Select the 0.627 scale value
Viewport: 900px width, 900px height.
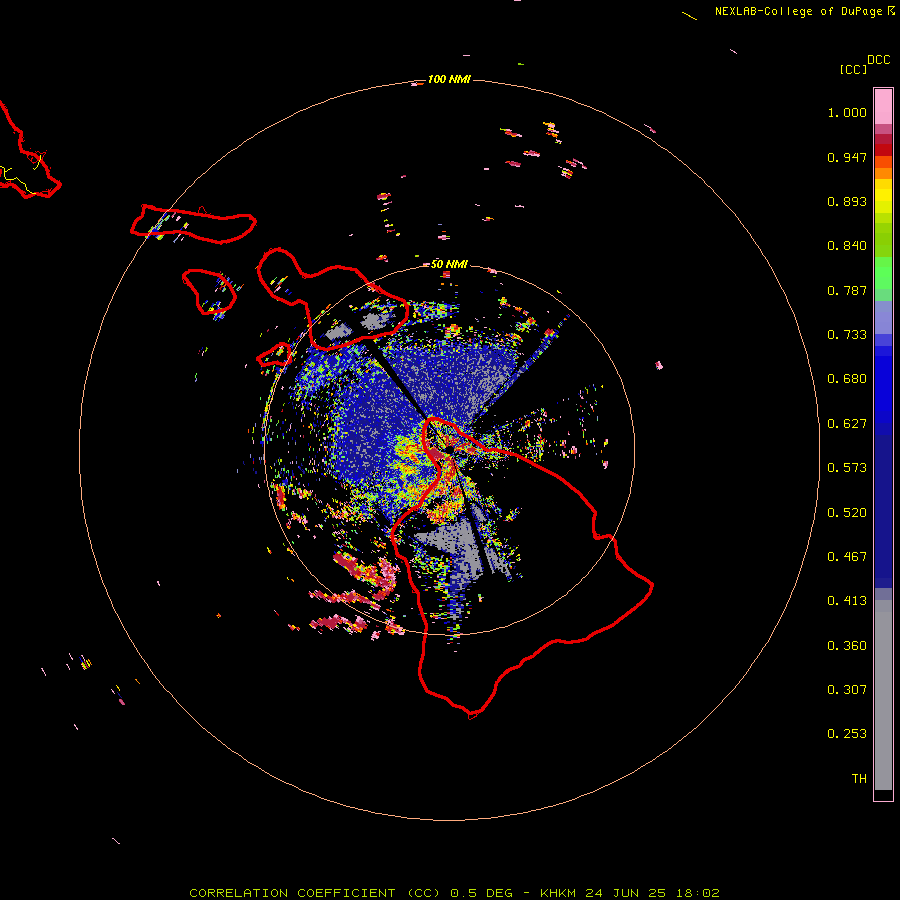pos(847,424)
